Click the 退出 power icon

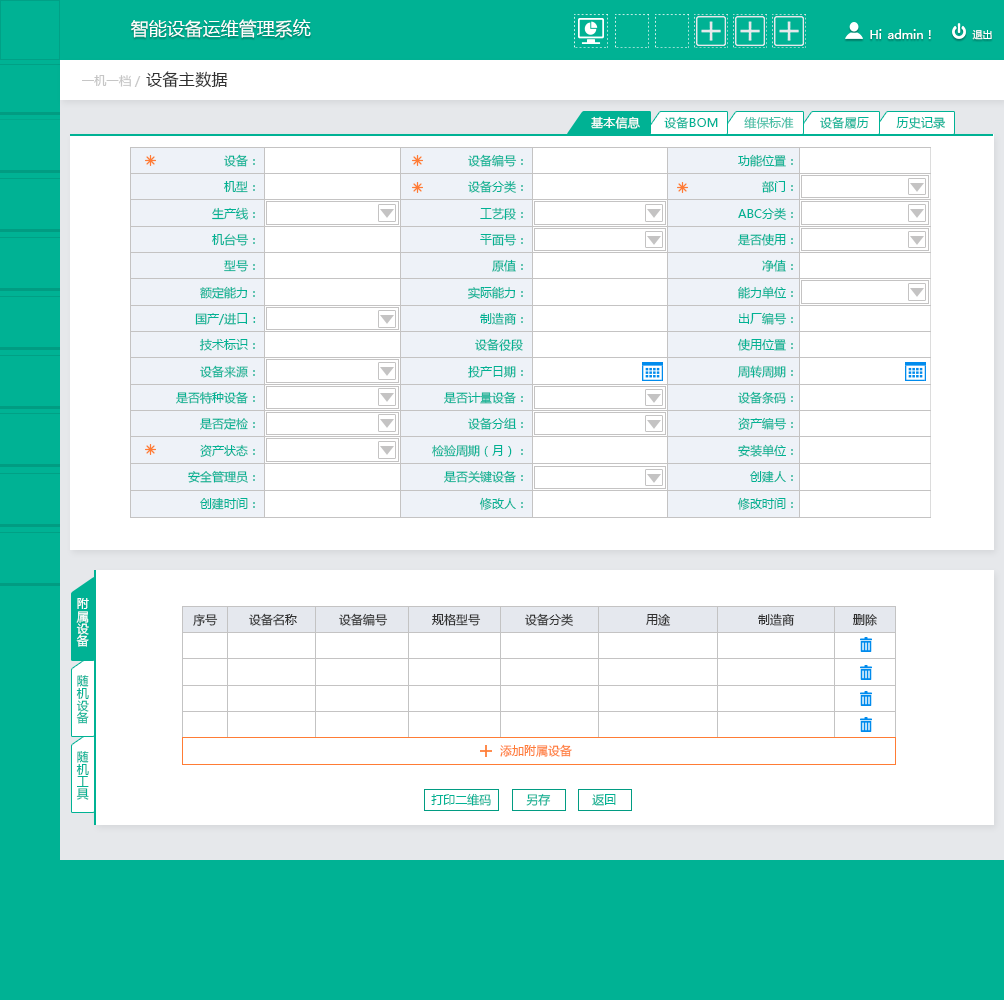[x=958, y=31]
